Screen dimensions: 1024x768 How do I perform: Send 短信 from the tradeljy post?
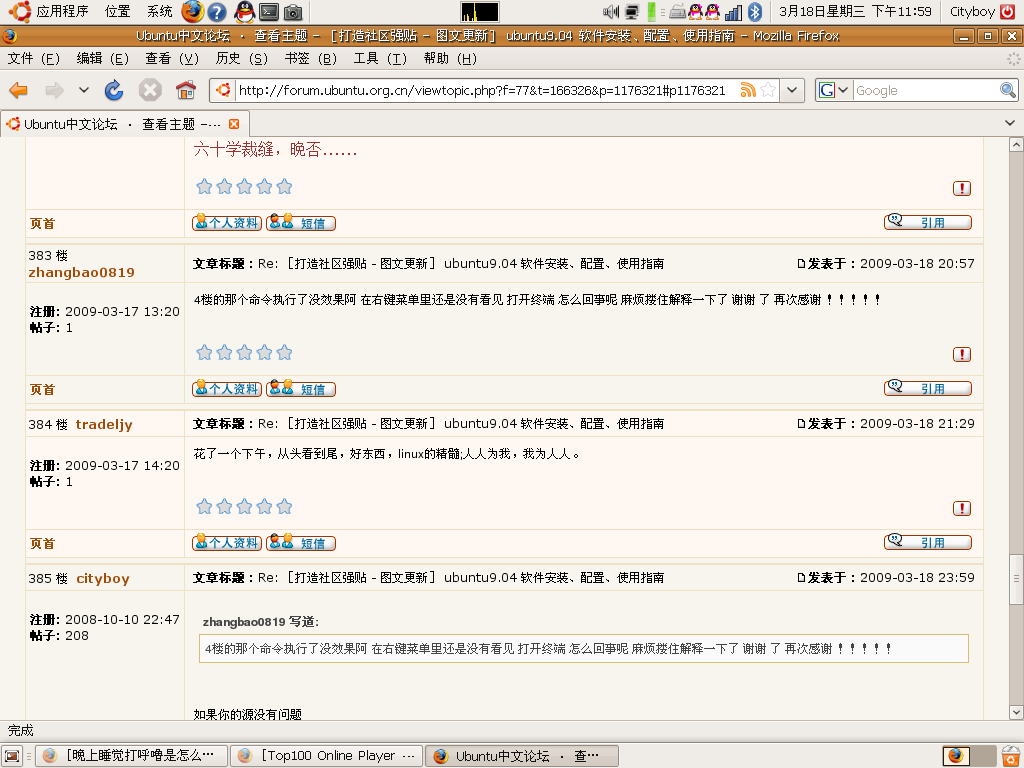300,543
